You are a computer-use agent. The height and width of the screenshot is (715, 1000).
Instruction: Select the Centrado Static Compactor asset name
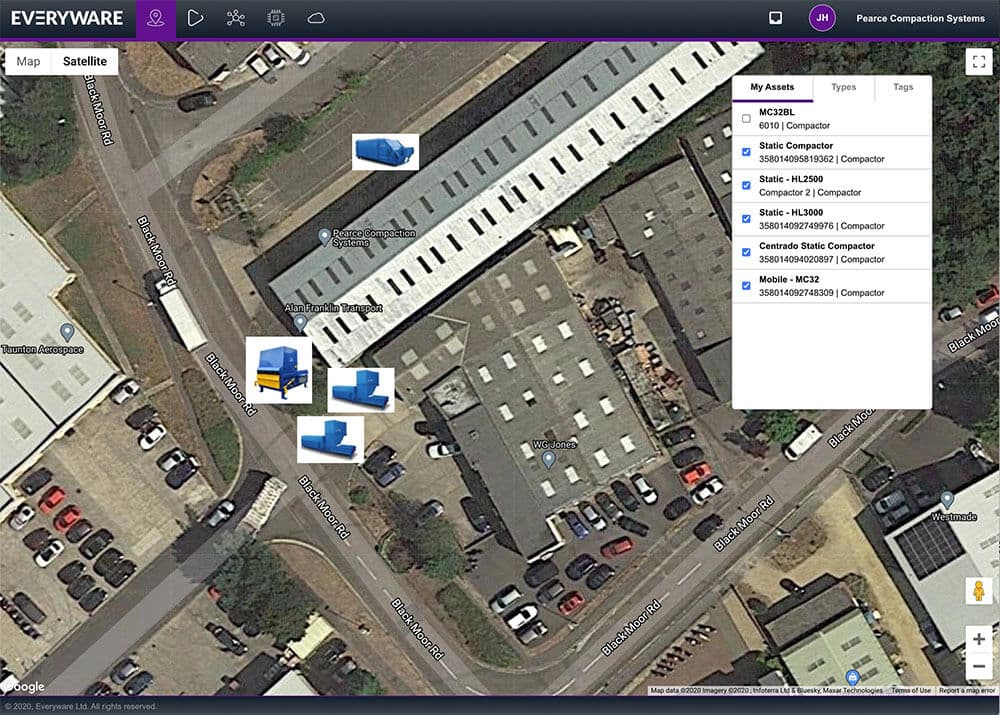pyautogui.click(x=817, y=246)
